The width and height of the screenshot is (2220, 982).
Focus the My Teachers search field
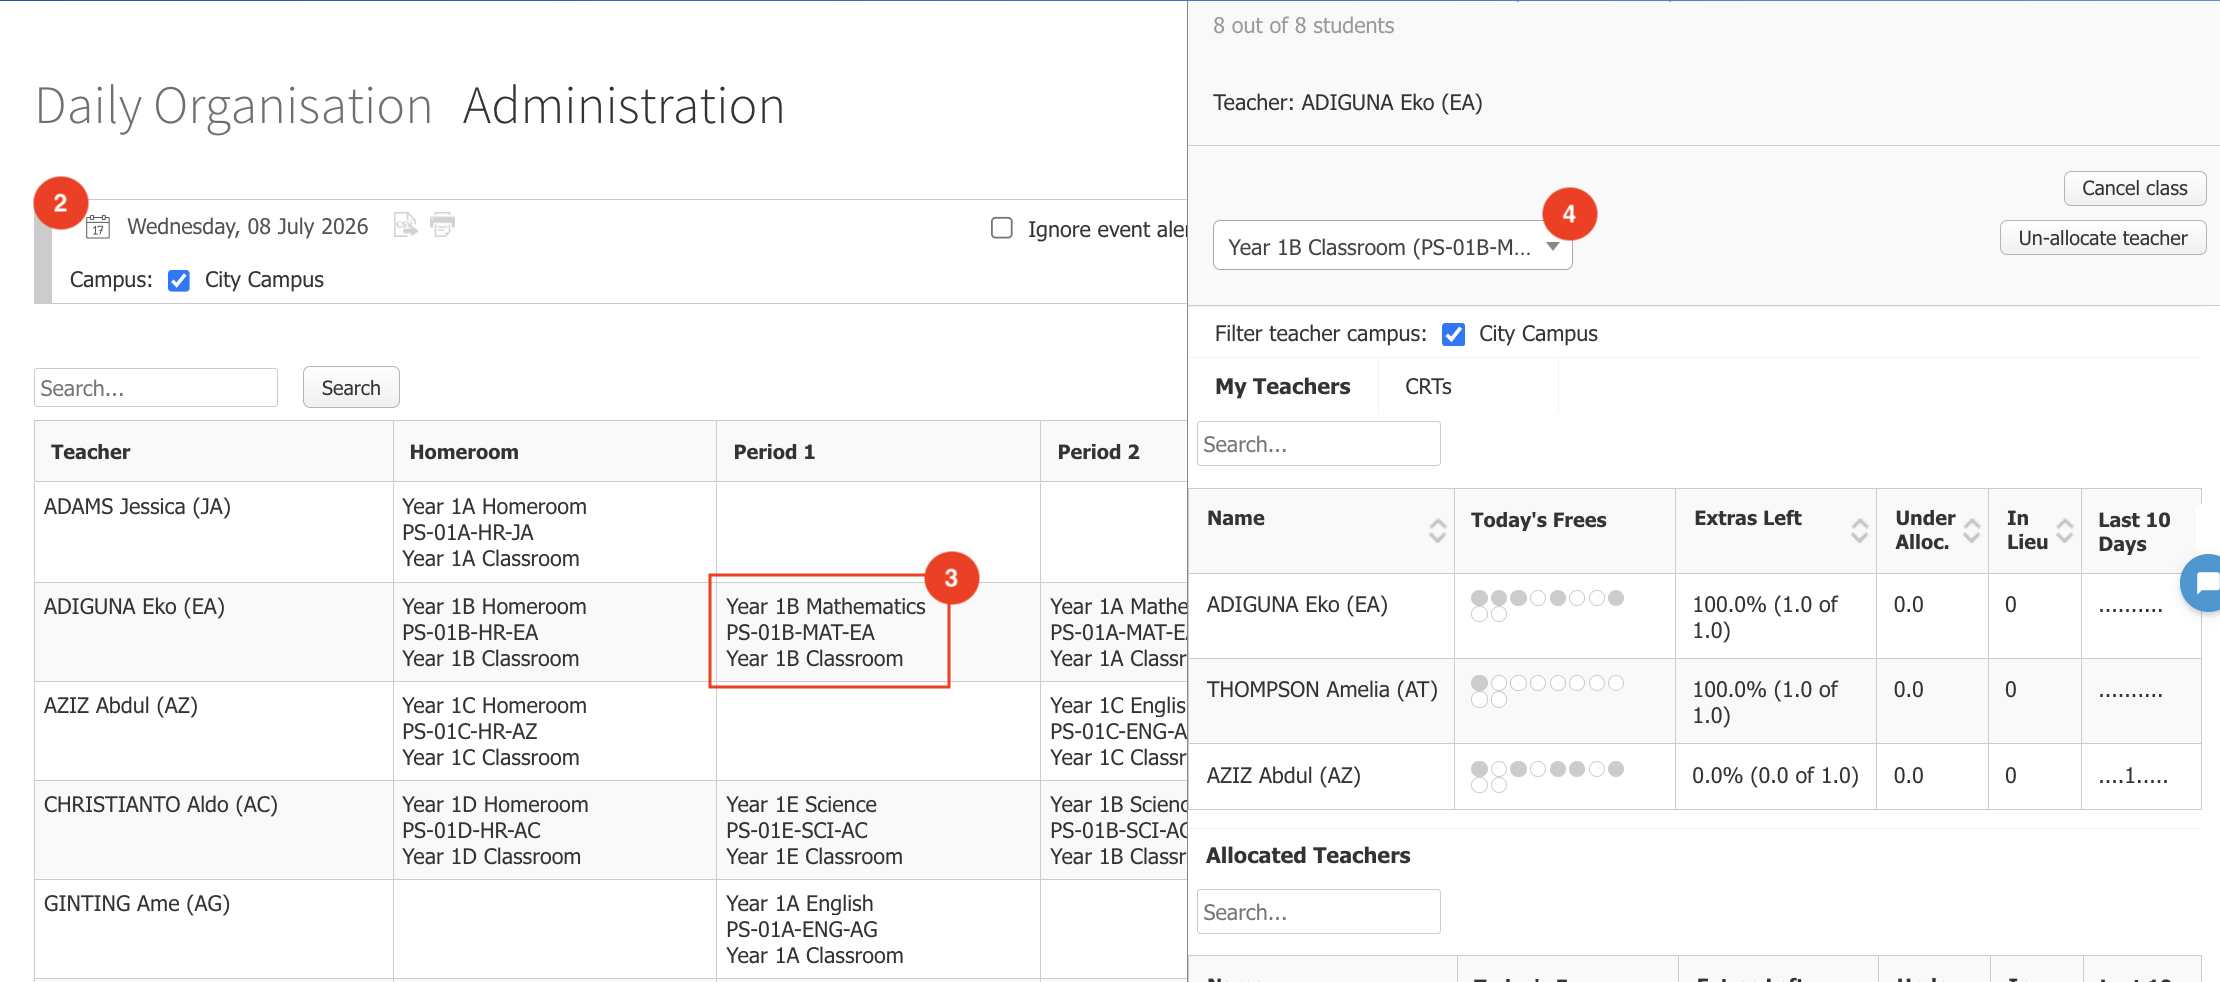(1318, 444)
